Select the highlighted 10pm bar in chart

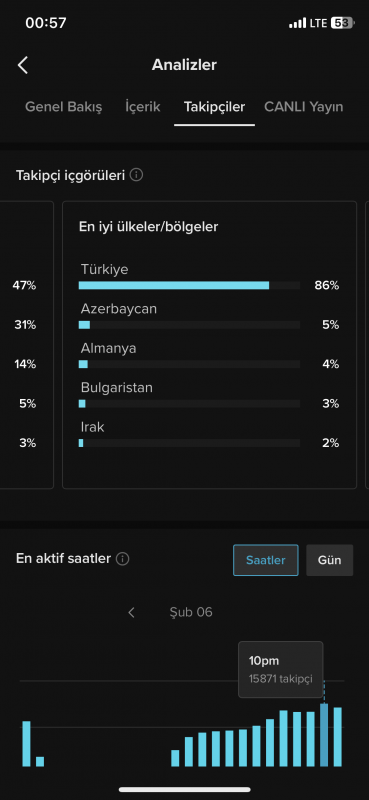(x=324, y=735)
